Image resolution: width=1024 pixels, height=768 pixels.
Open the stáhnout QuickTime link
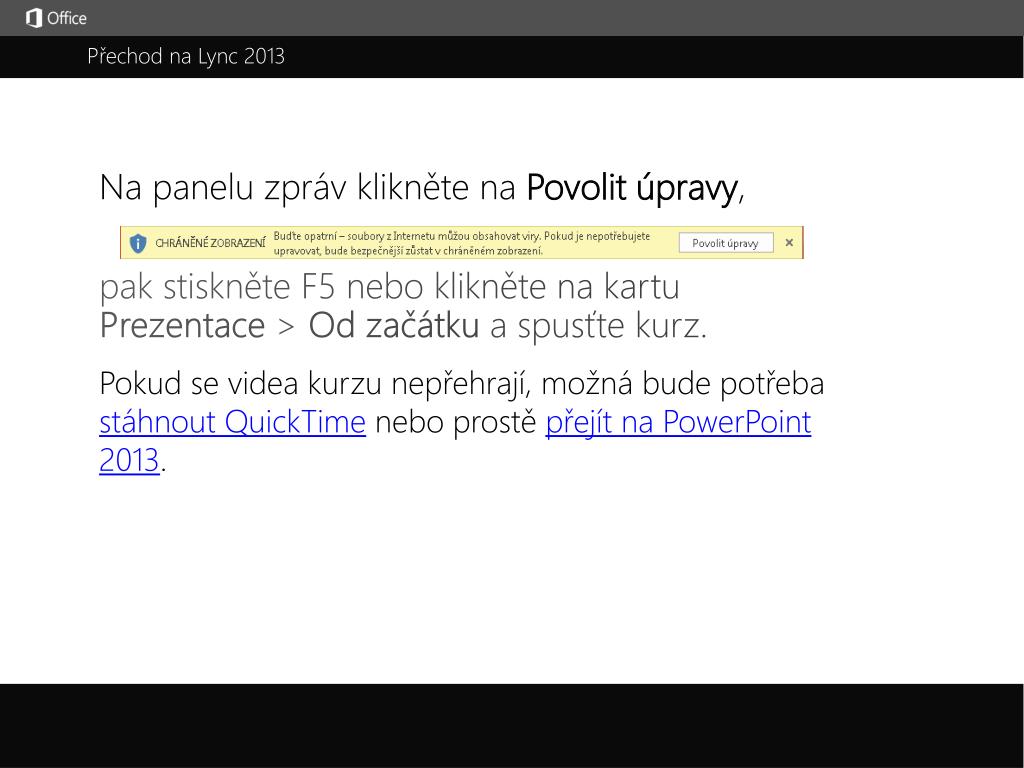click(x=232, y=422)
